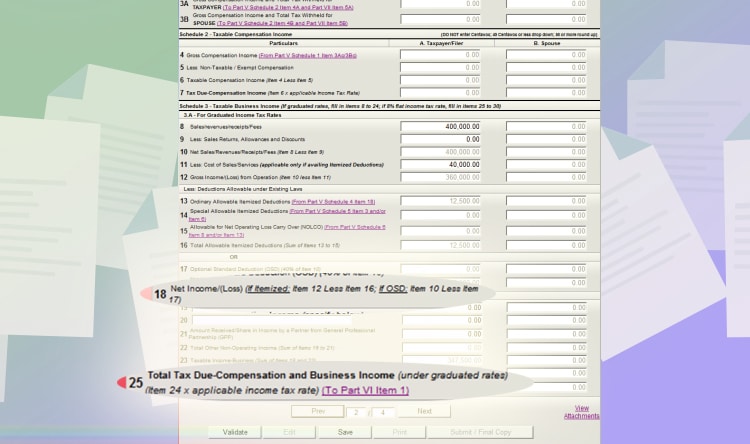Click Taxpayer Sales Returns, Allowances and Discounts field

(441, 140)
